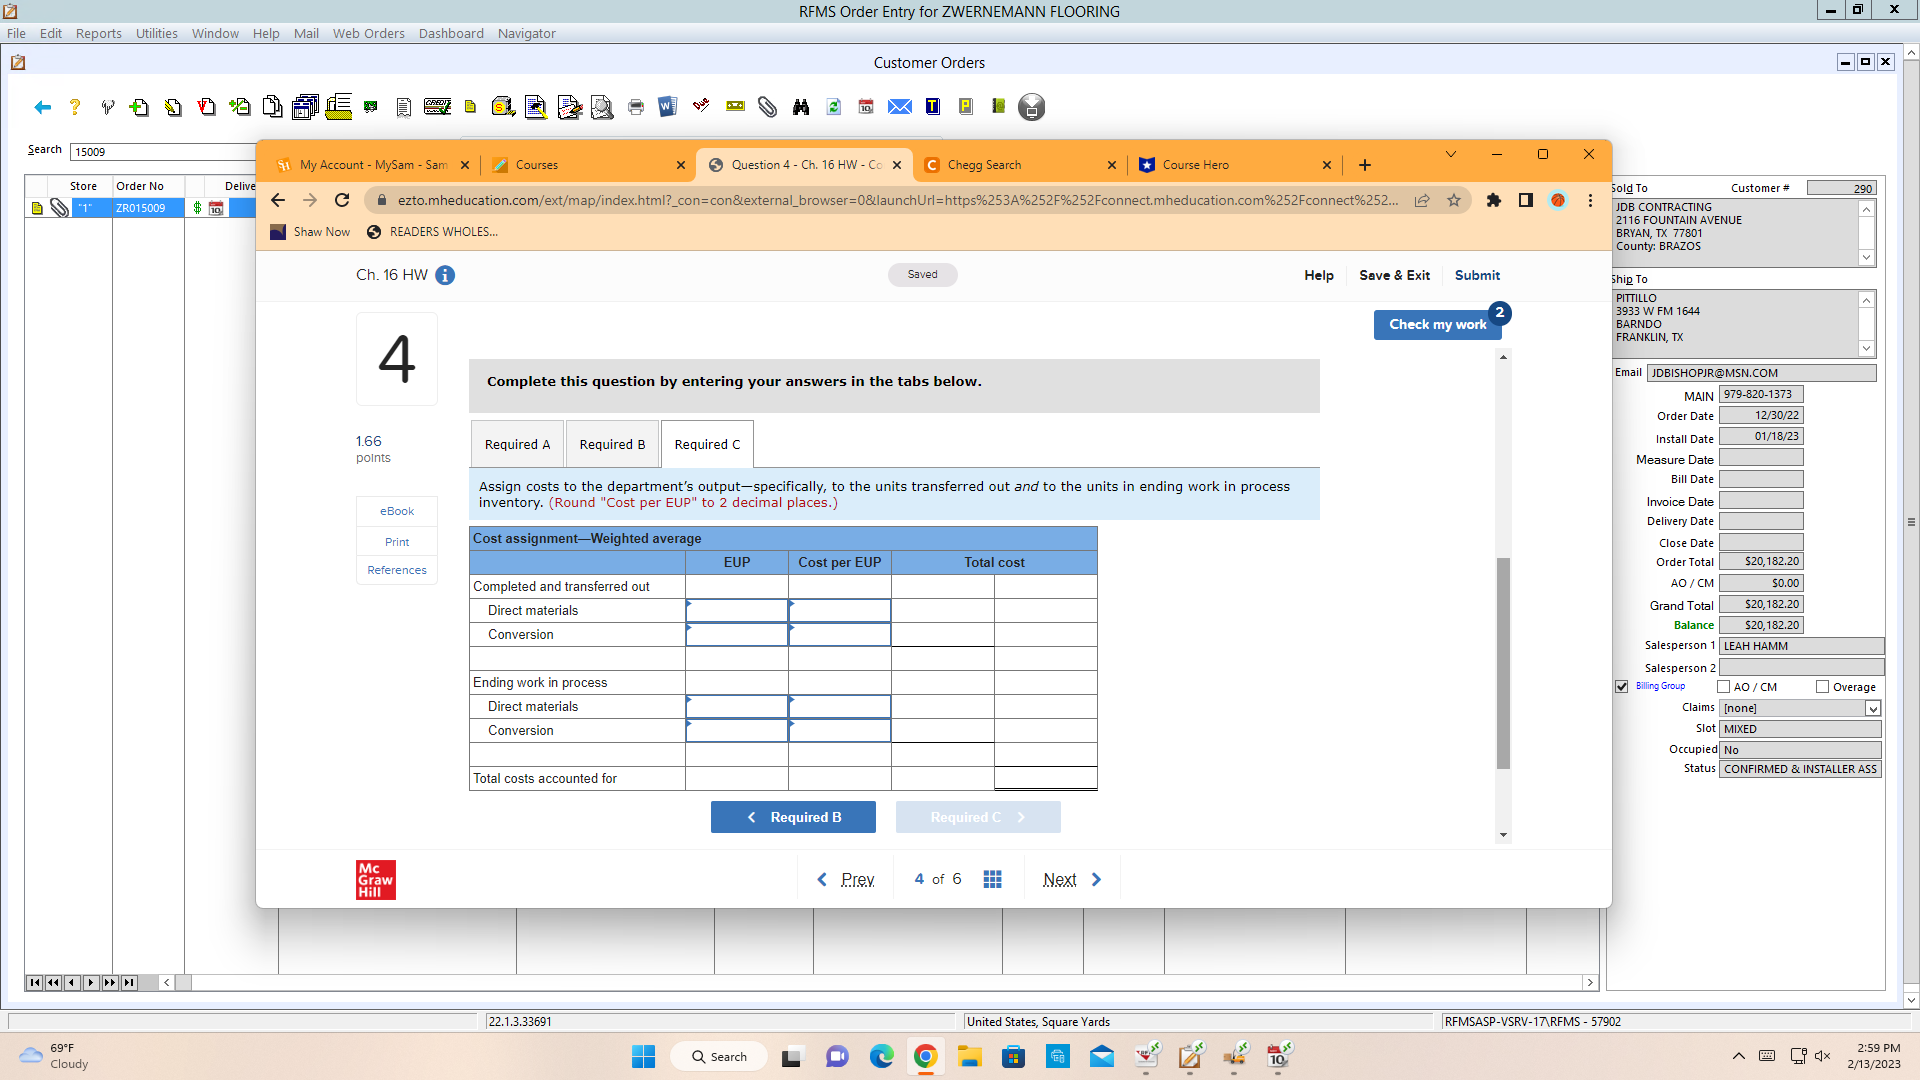The image size is (1920, 1080).
Task: Open the browser tab search chevron
Action: point(1450,154)
